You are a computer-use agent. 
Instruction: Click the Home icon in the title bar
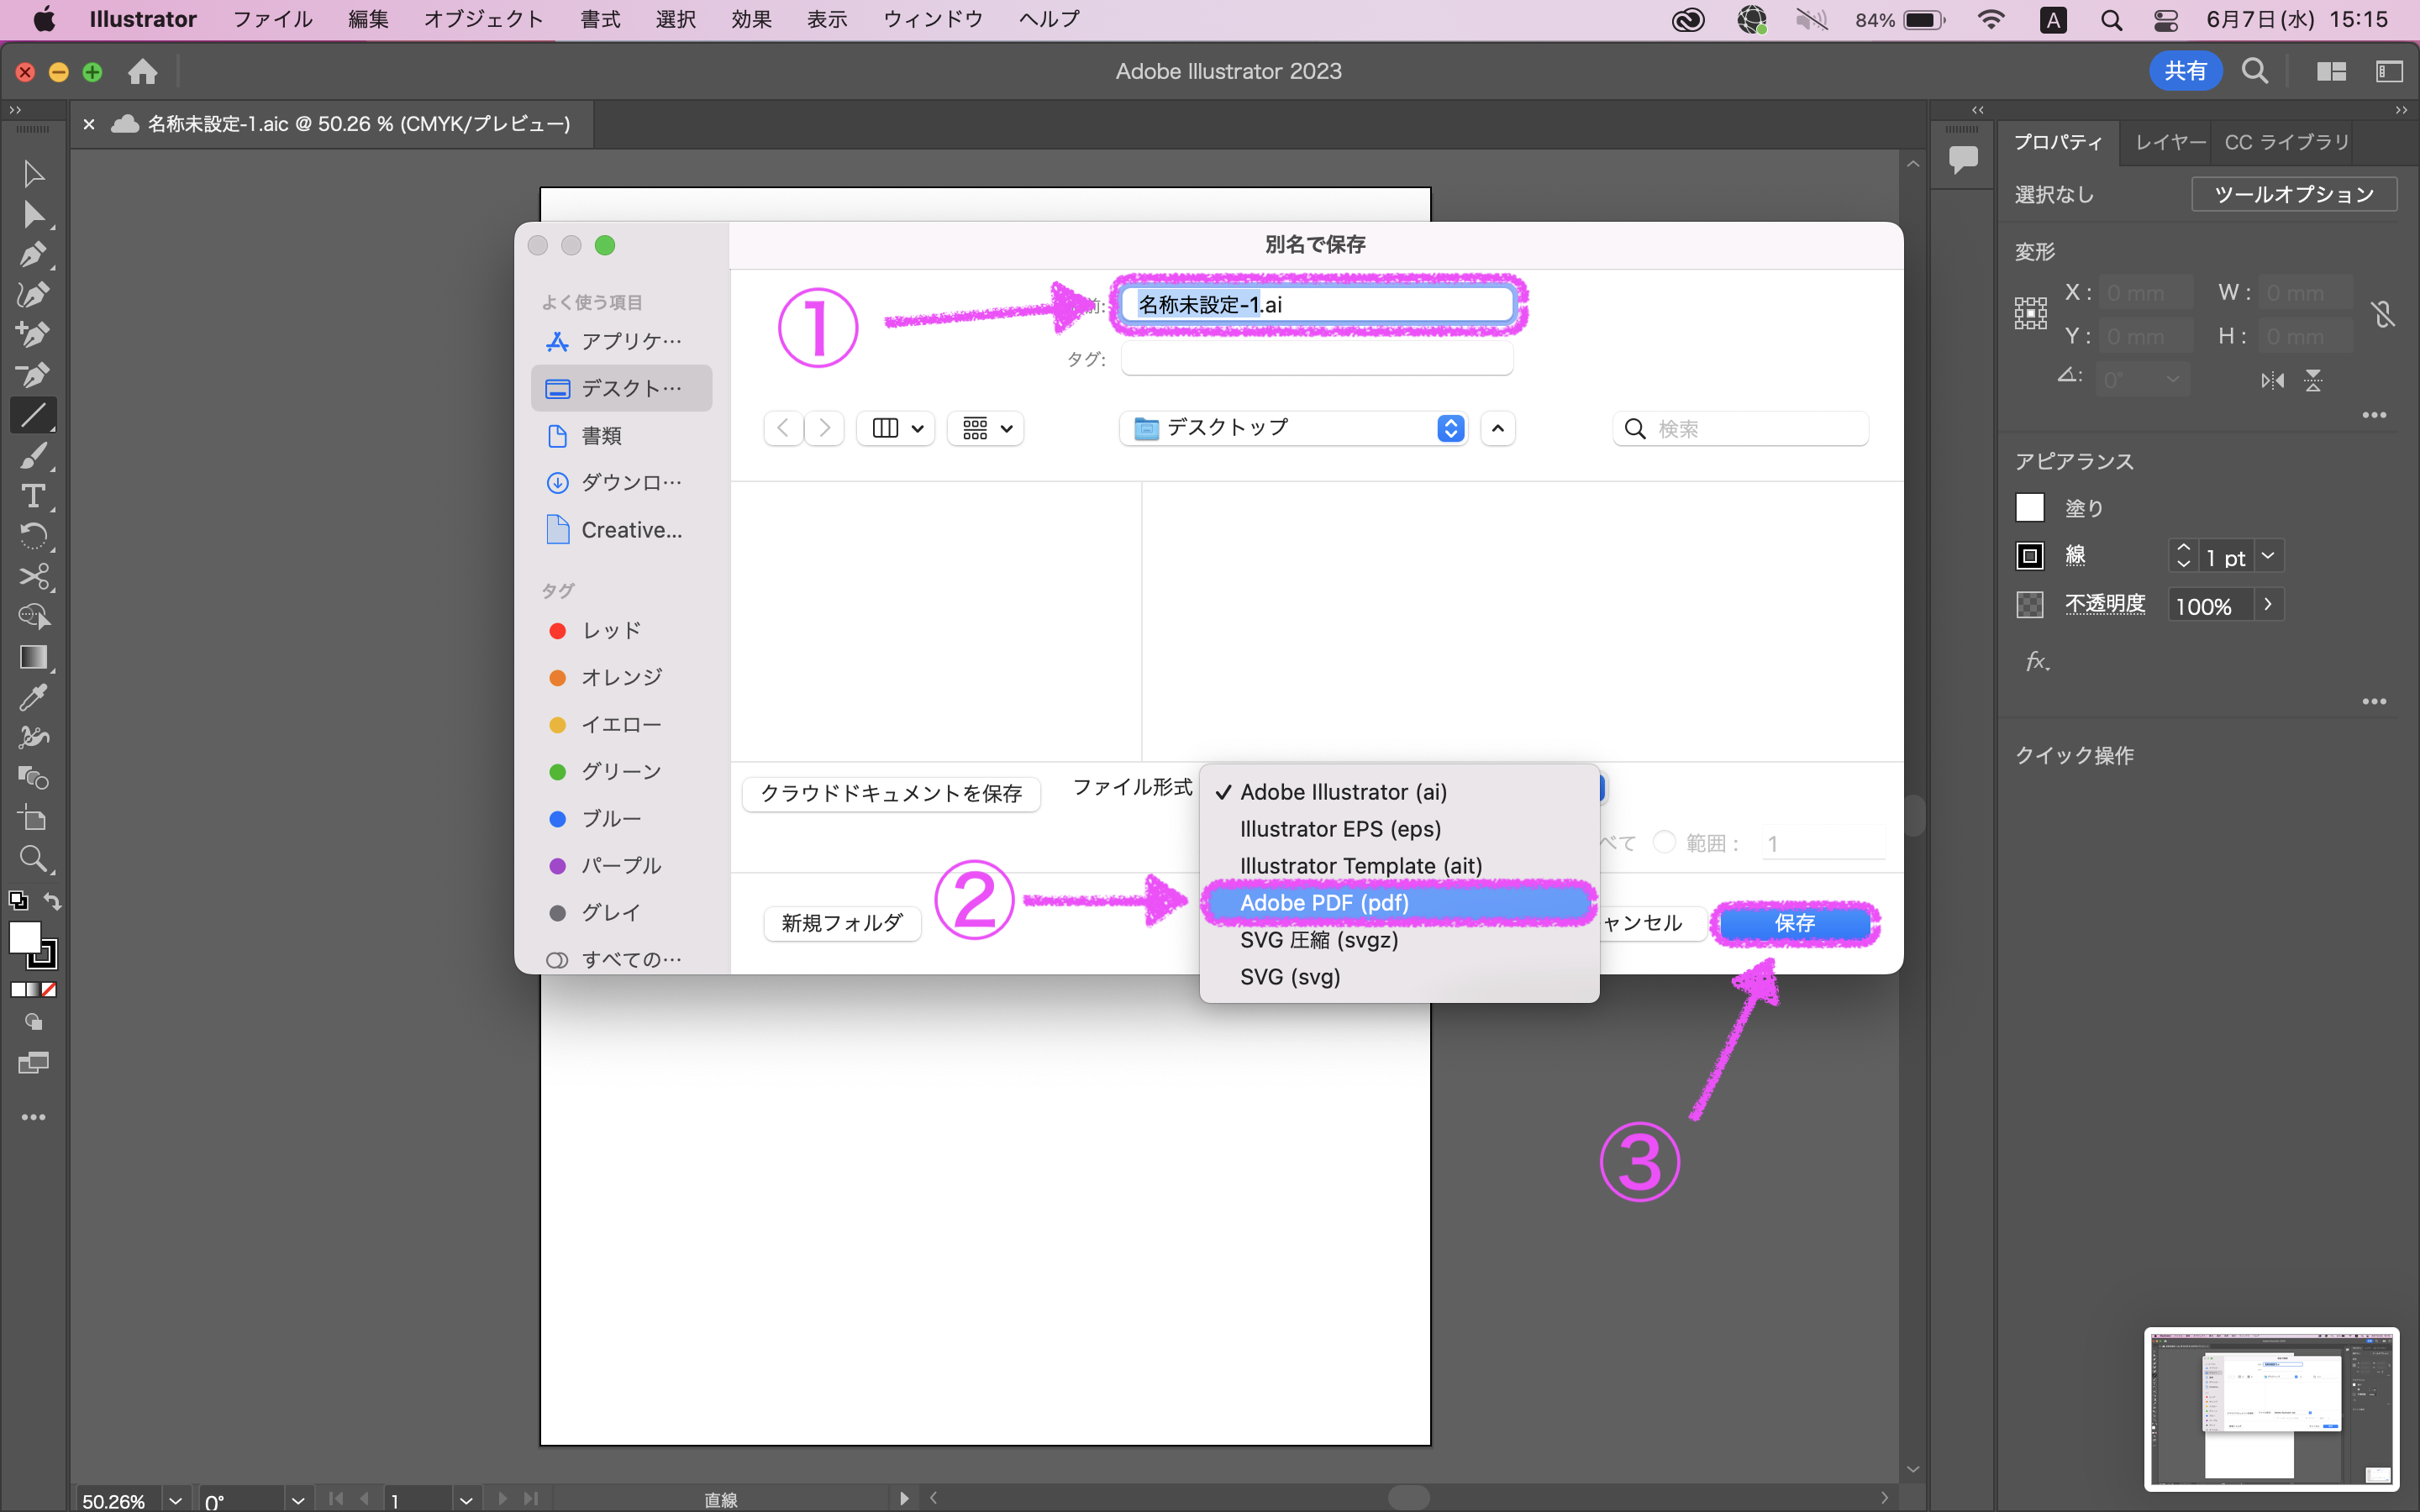tap(143, 72)
